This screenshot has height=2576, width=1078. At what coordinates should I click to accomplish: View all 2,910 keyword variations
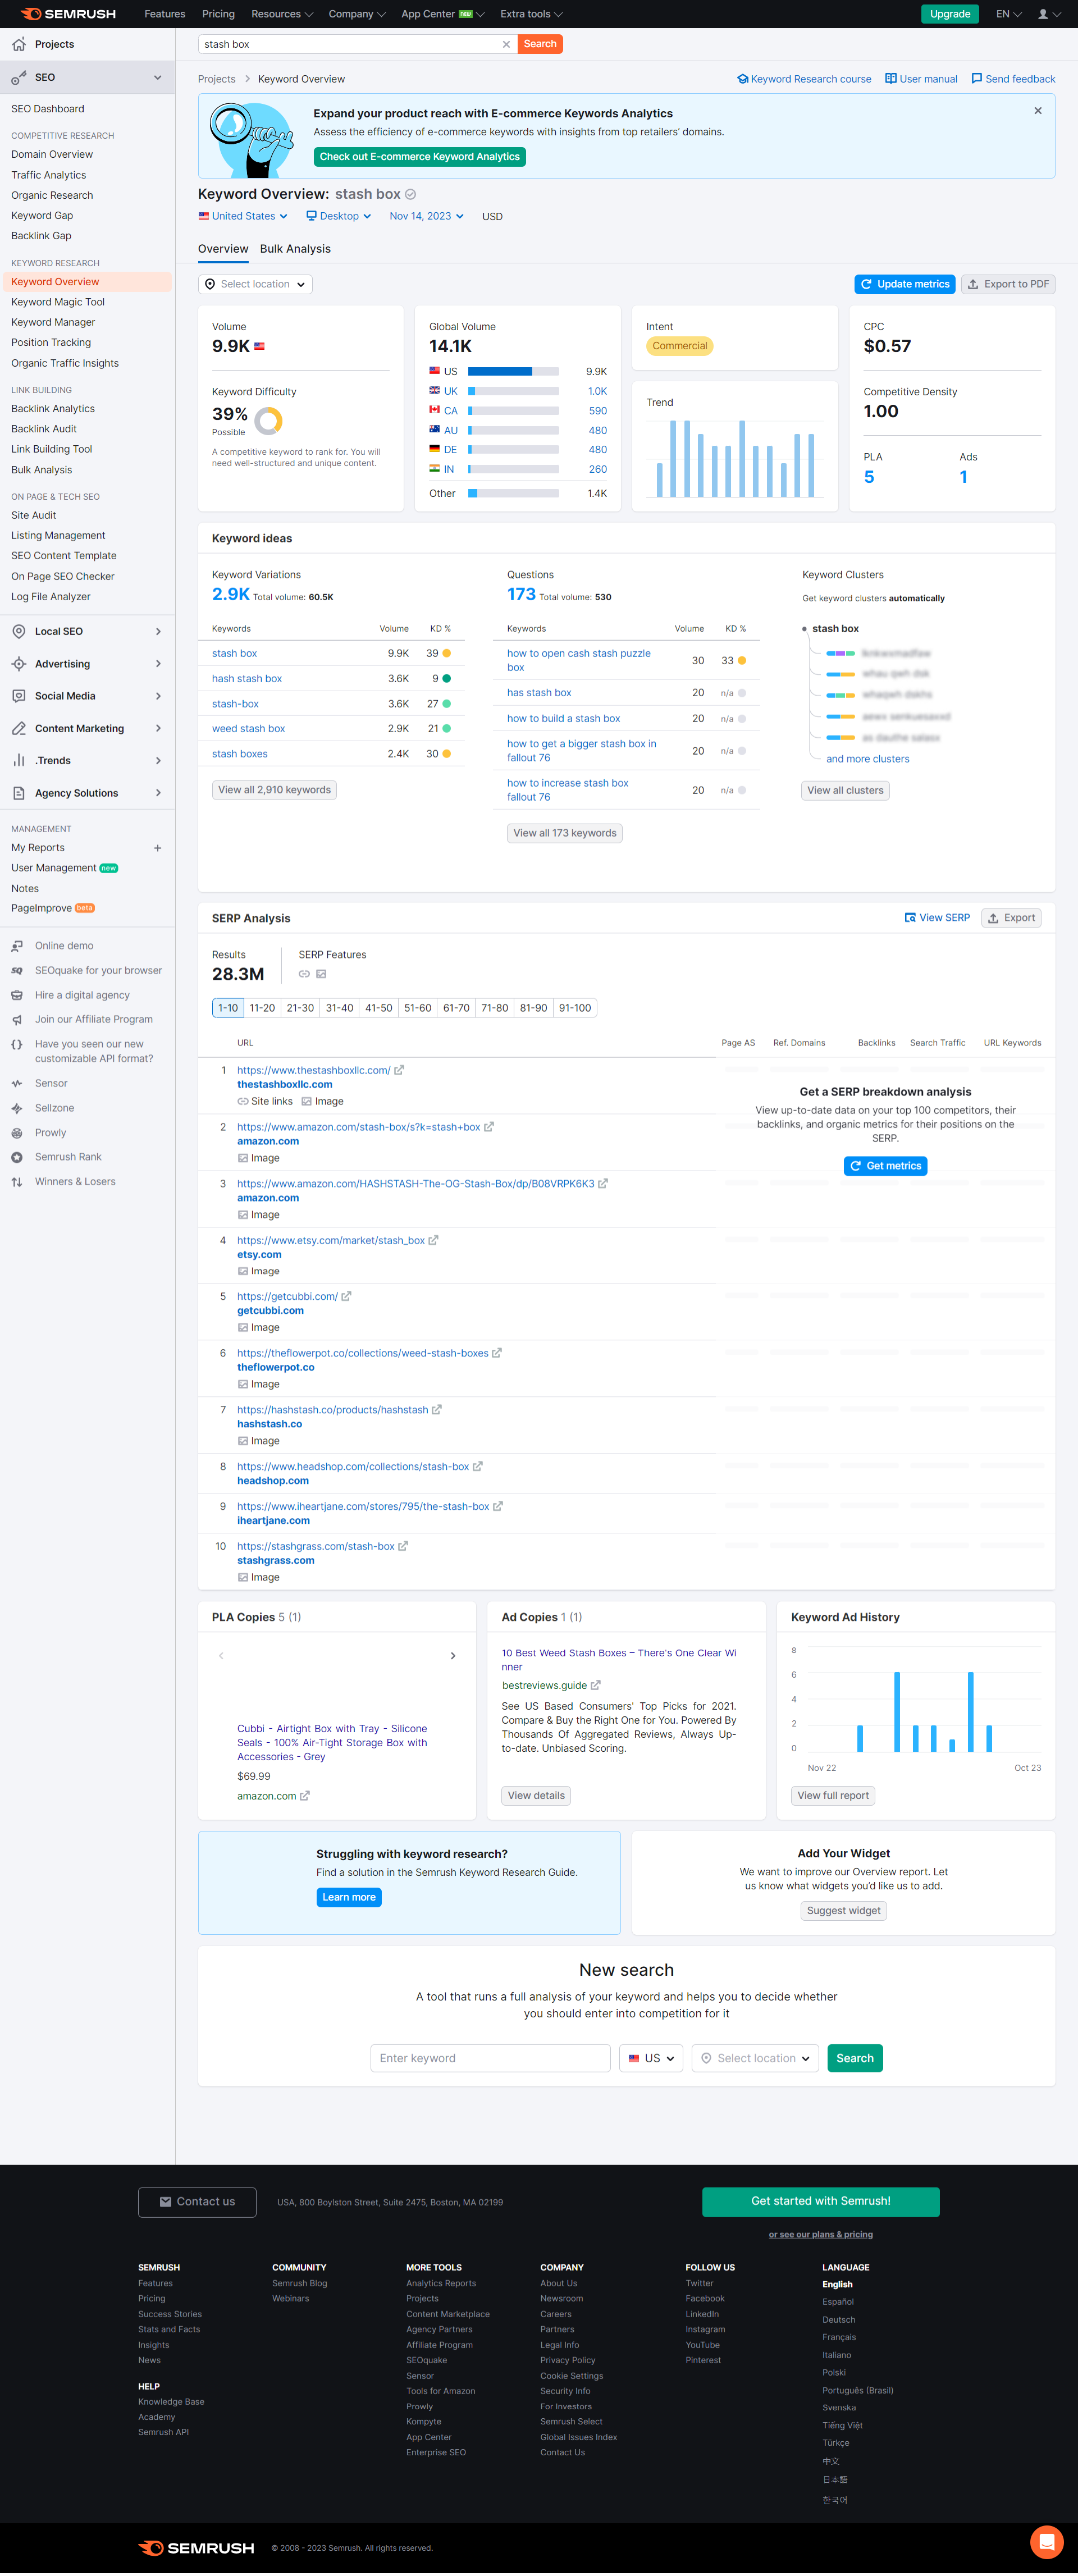[x=273, y=789]
